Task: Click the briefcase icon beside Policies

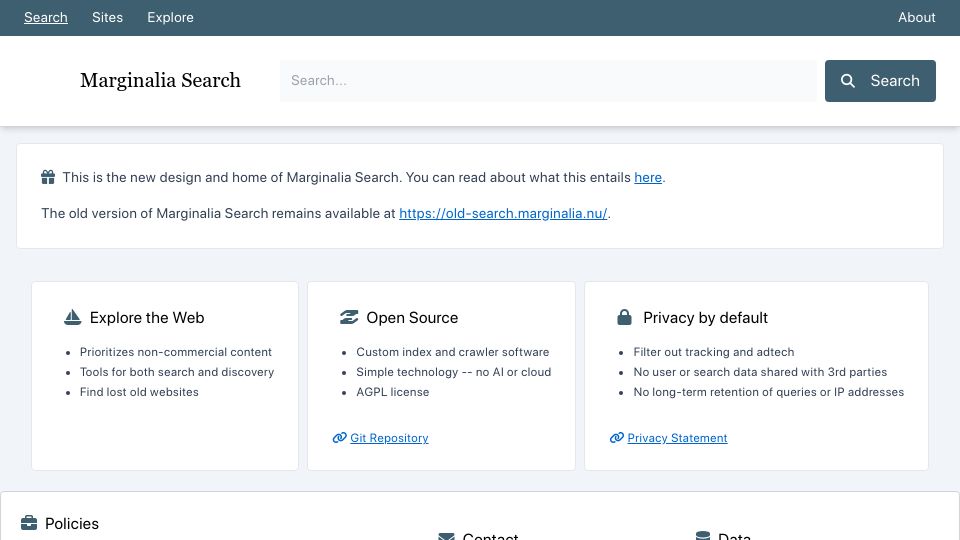Action: pos(29,523)
